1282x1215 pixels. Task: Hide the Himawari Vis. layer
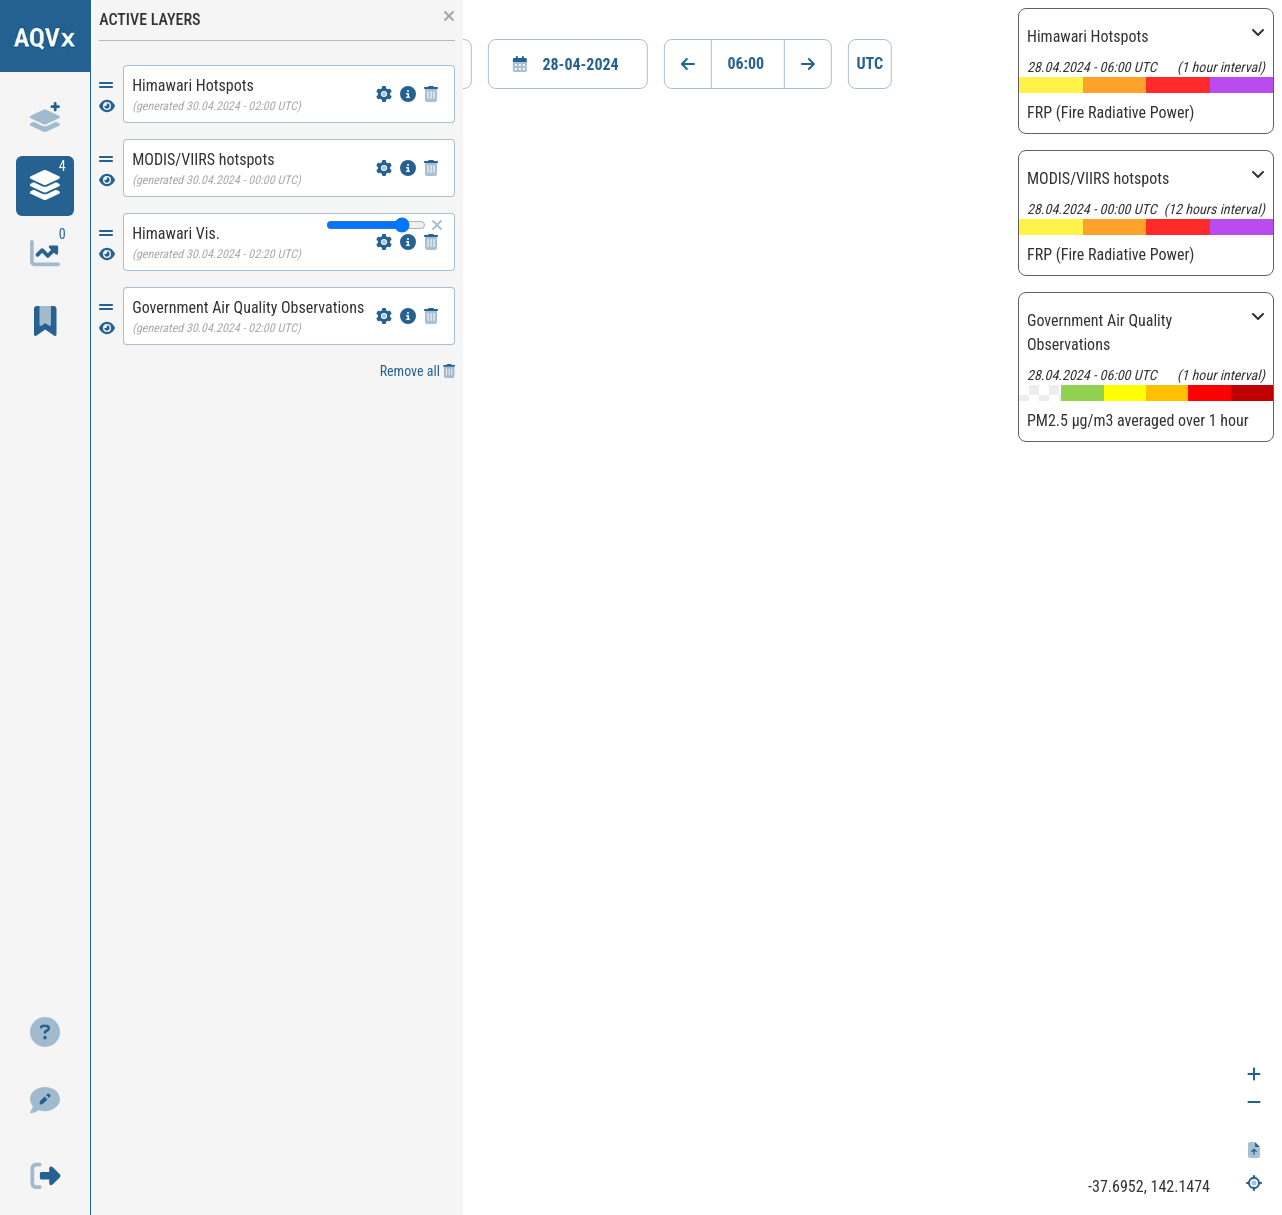tap(107, 254)
